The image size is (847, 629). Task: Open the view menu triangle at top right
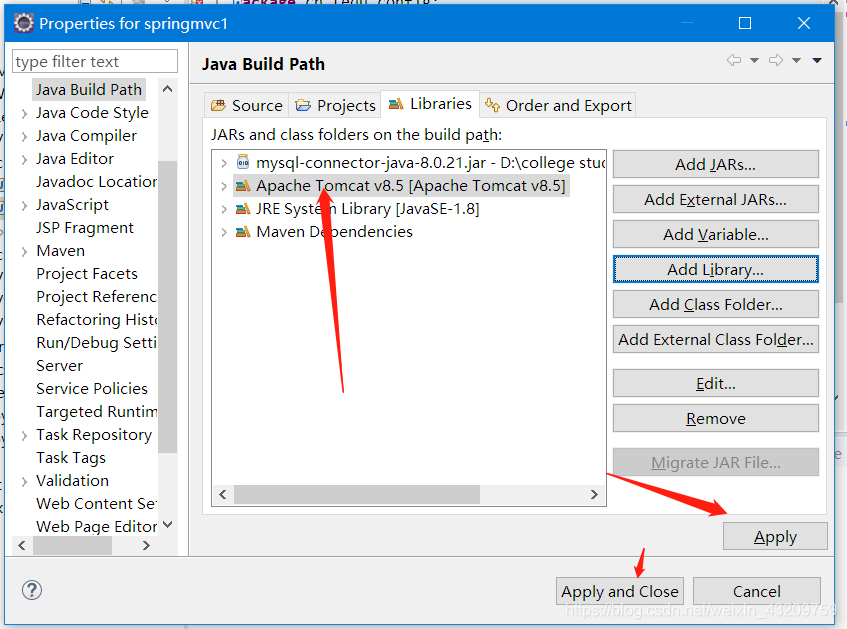(817, 61)
